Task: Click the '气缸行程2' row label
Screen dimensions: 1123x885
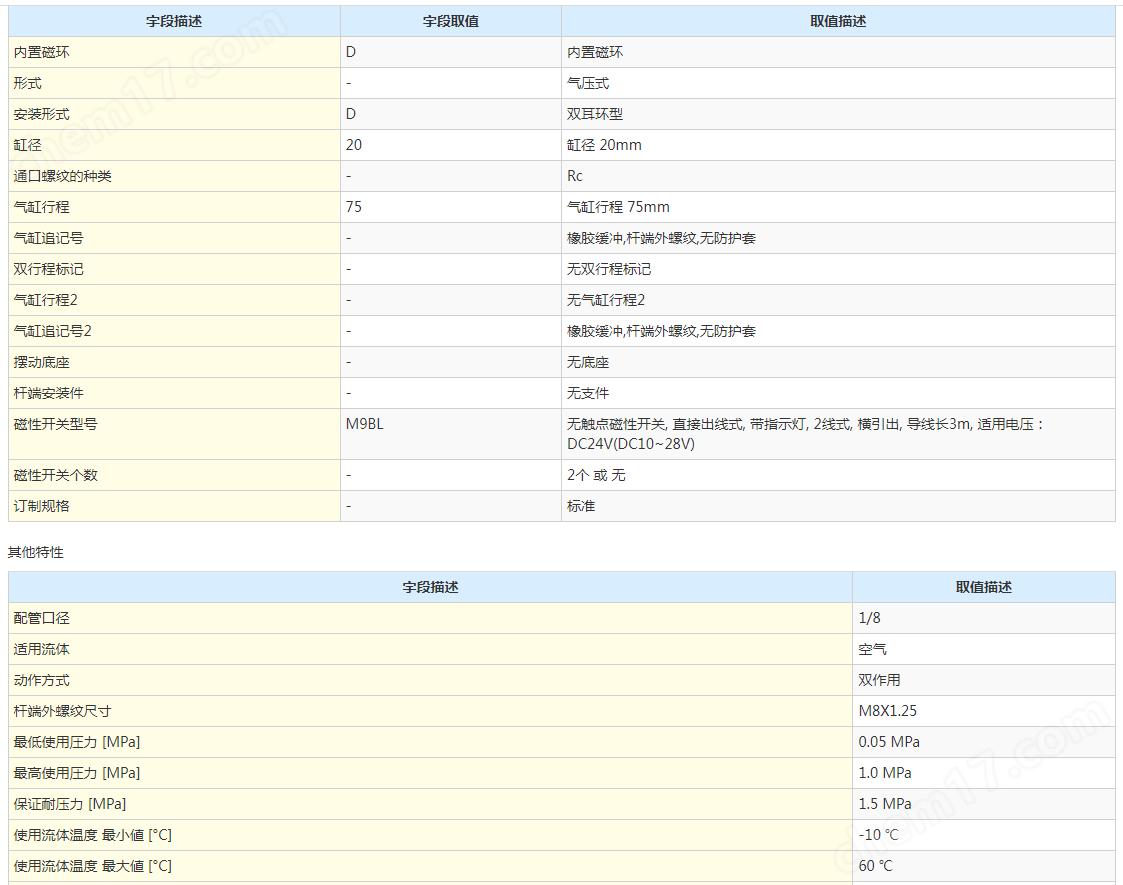Action: [45, 300]
